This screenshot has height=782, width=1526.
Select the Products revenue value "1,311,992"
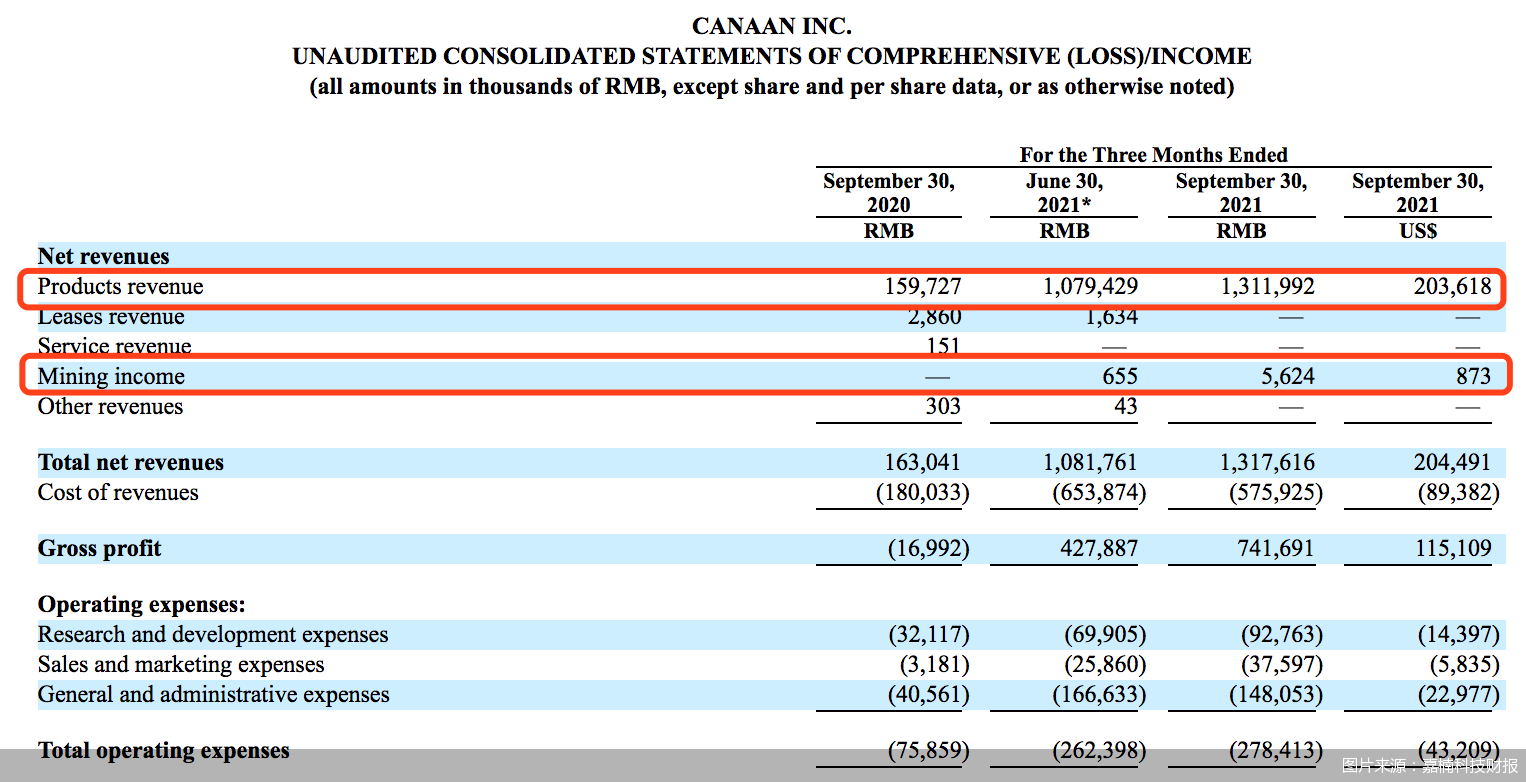point(1268,287)
